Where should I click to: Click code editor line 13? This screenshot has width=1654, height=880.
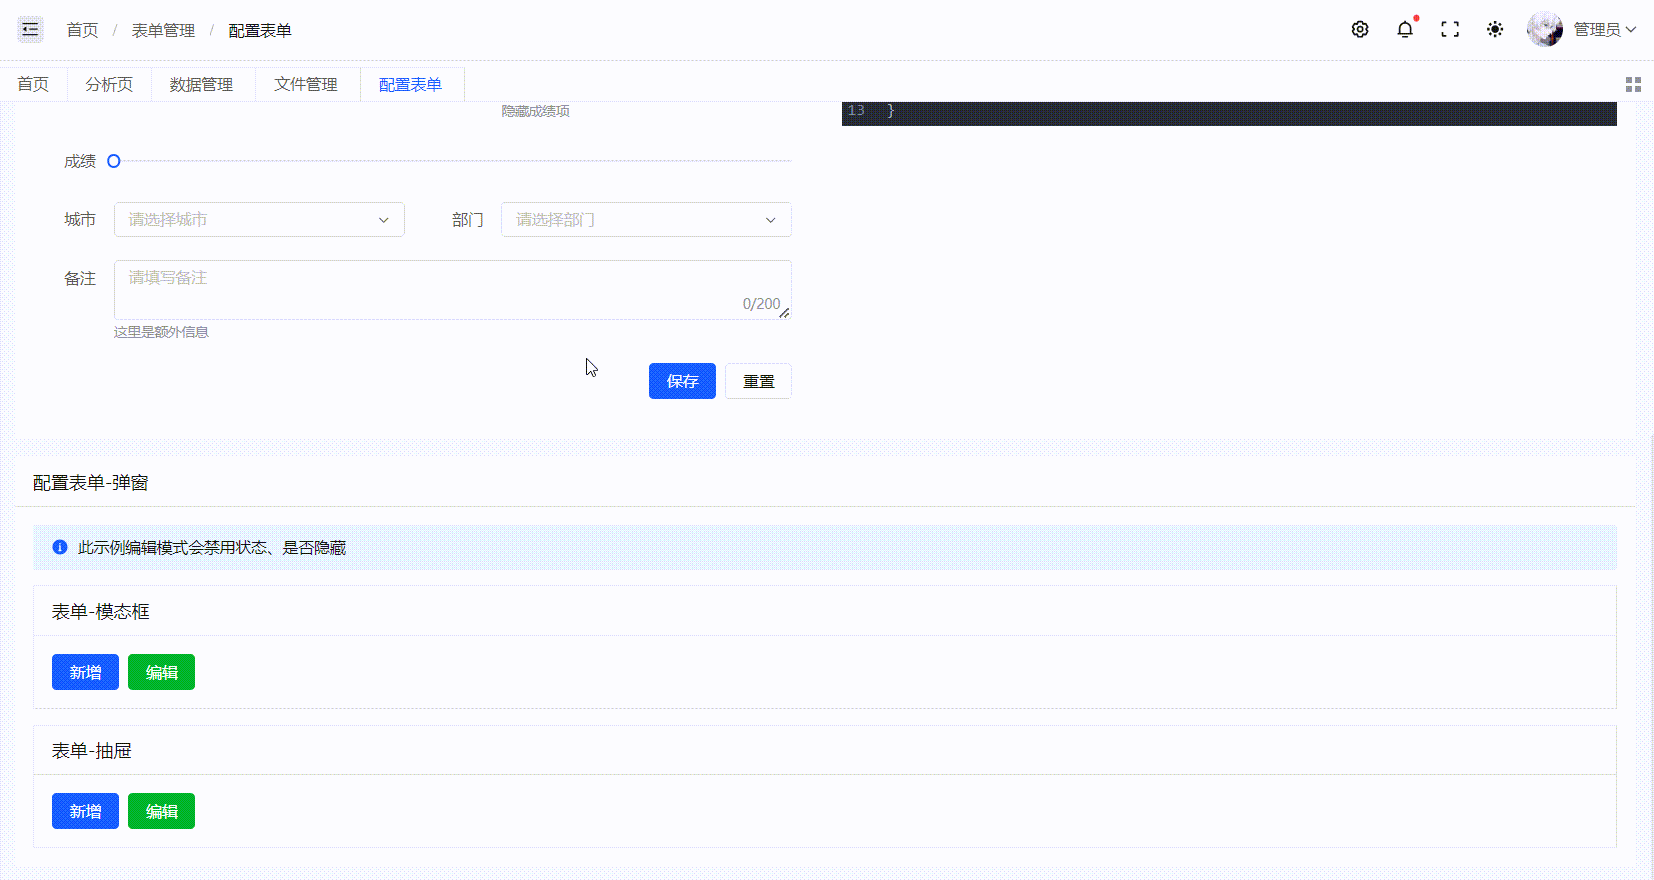(x=1229, y=111)
